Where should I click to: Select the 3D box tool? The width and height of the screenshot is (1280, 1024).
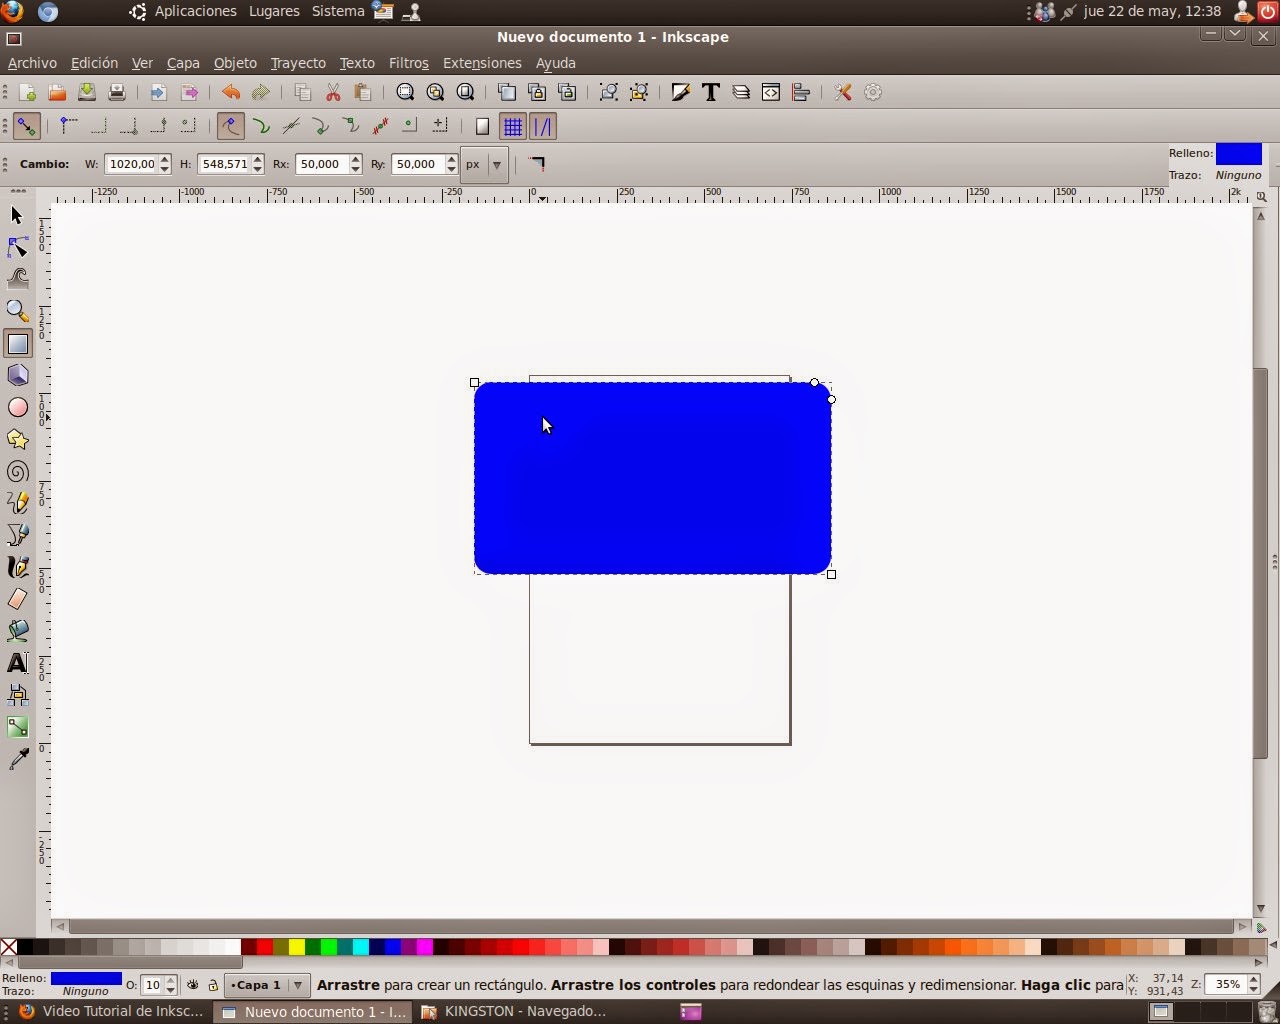17,375
